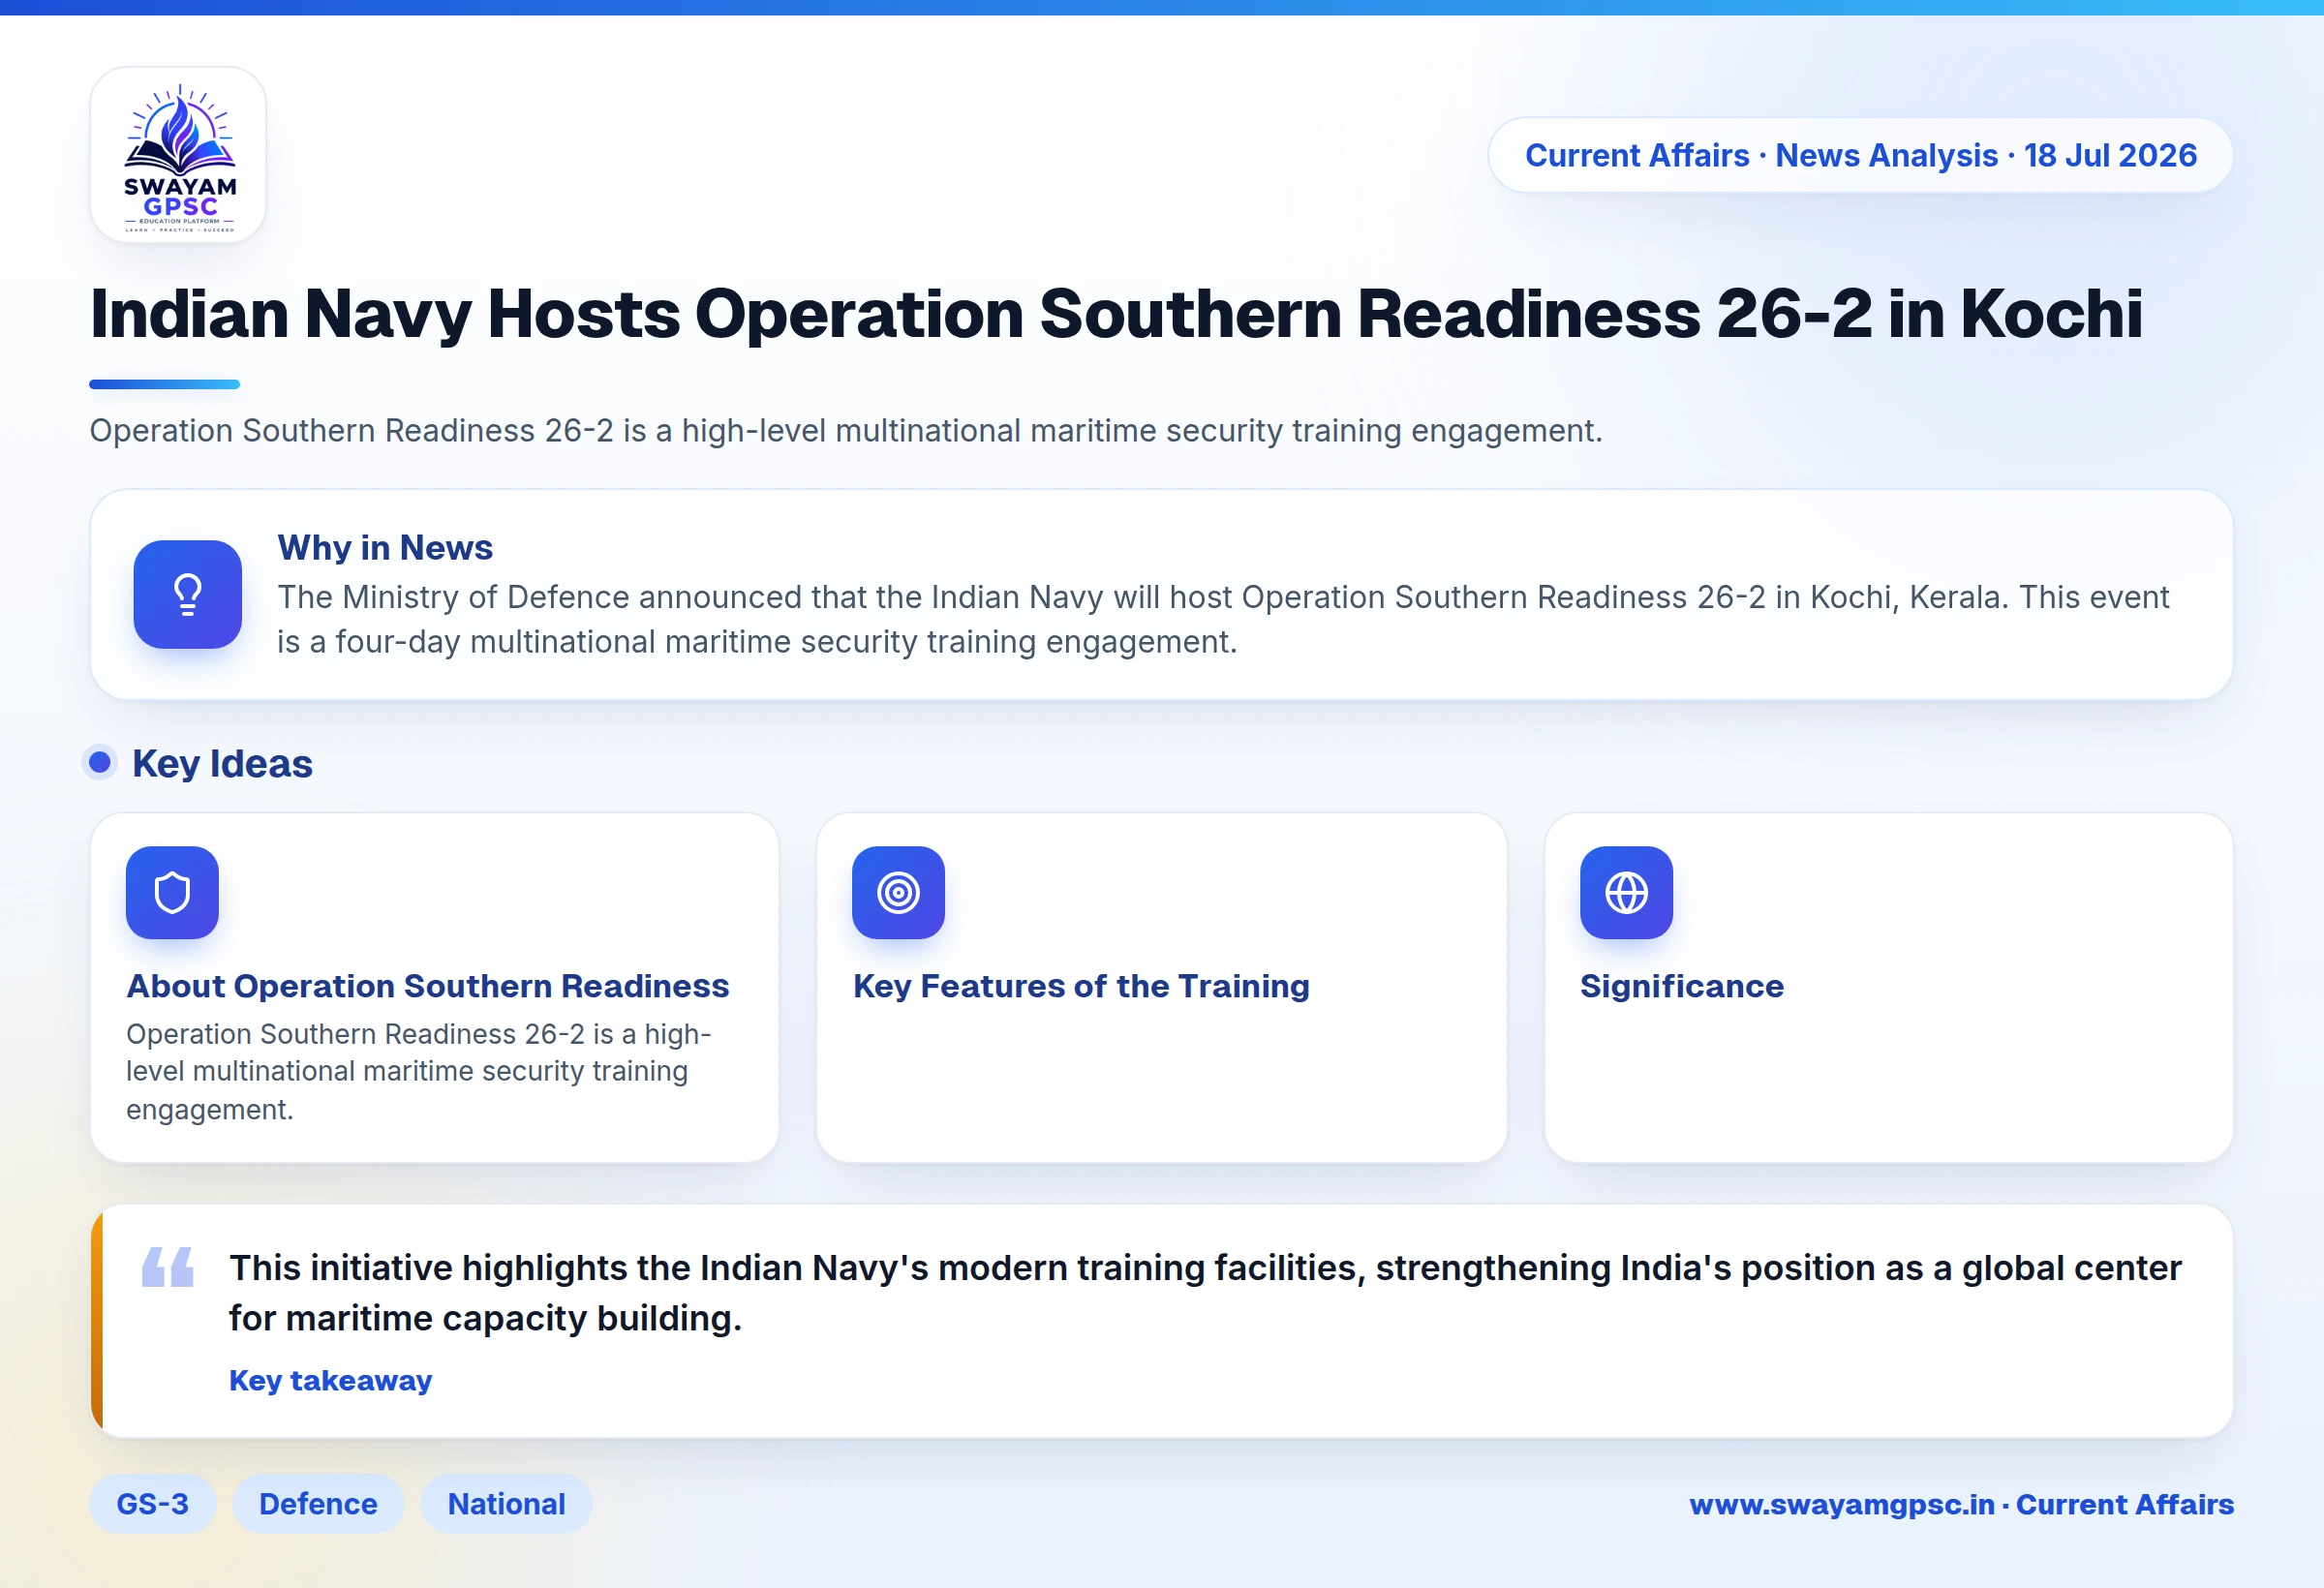The image size is (2324, 1588).
Task: Open the www.swayamgpsc.in Current Affairs link
Action: [1961, 1504]
